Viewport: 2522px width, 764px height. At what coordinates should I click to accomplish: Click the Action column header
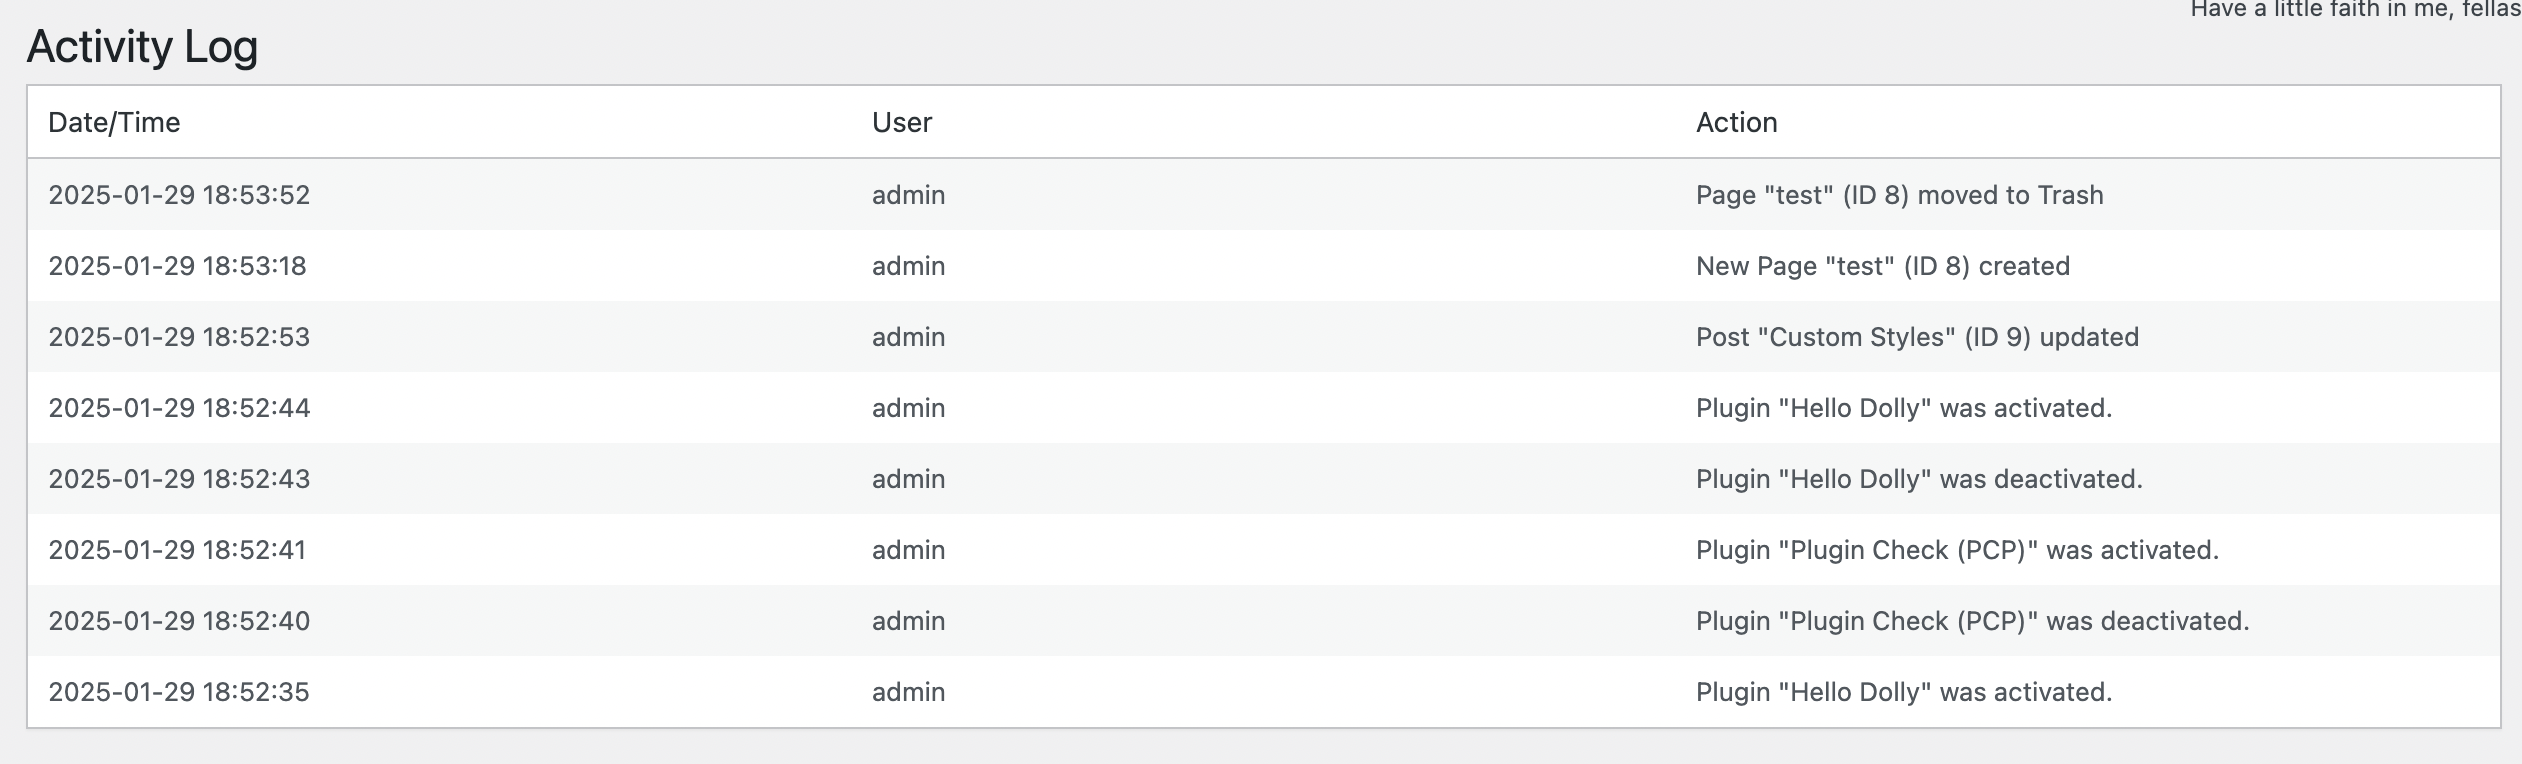click(x=1736, y=122)
